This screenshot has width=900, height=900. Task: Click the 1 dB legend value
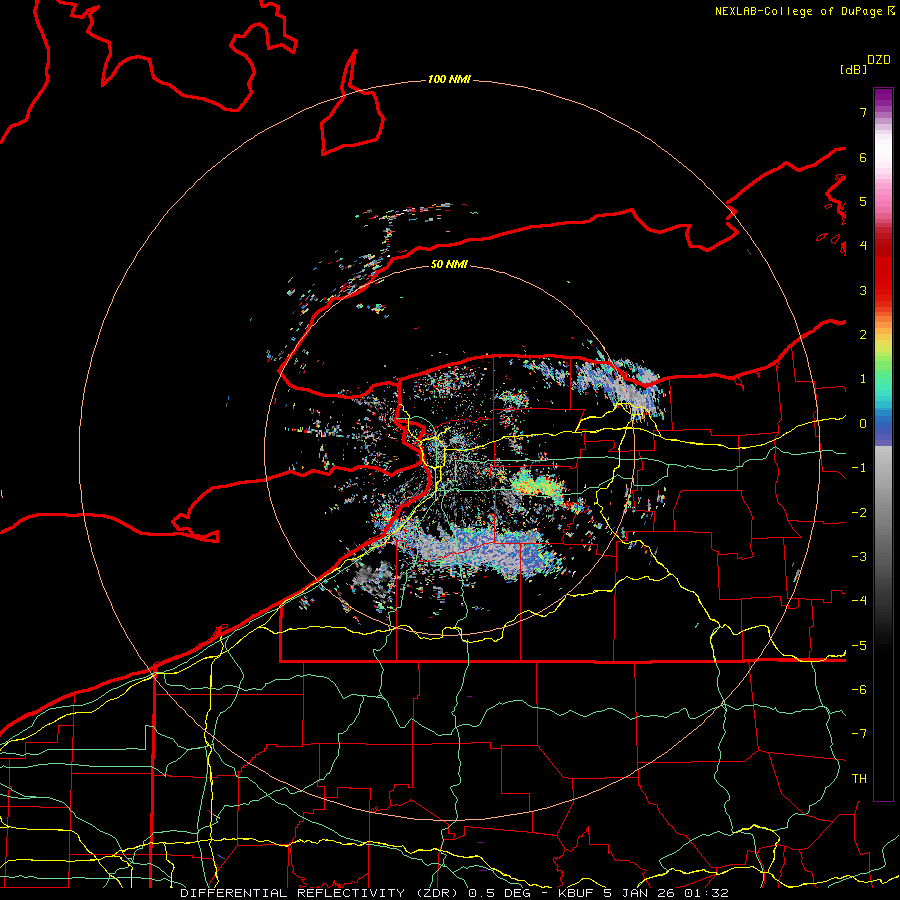tap(863, 379)
